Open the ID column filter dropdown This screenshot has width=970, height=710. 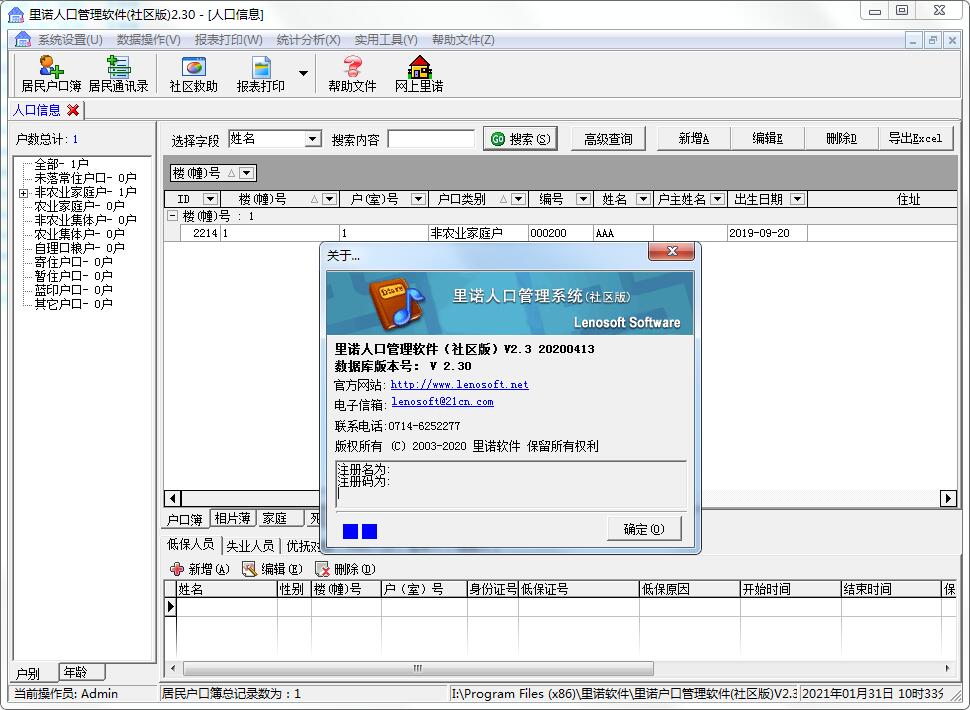click(x=210, y=199)
